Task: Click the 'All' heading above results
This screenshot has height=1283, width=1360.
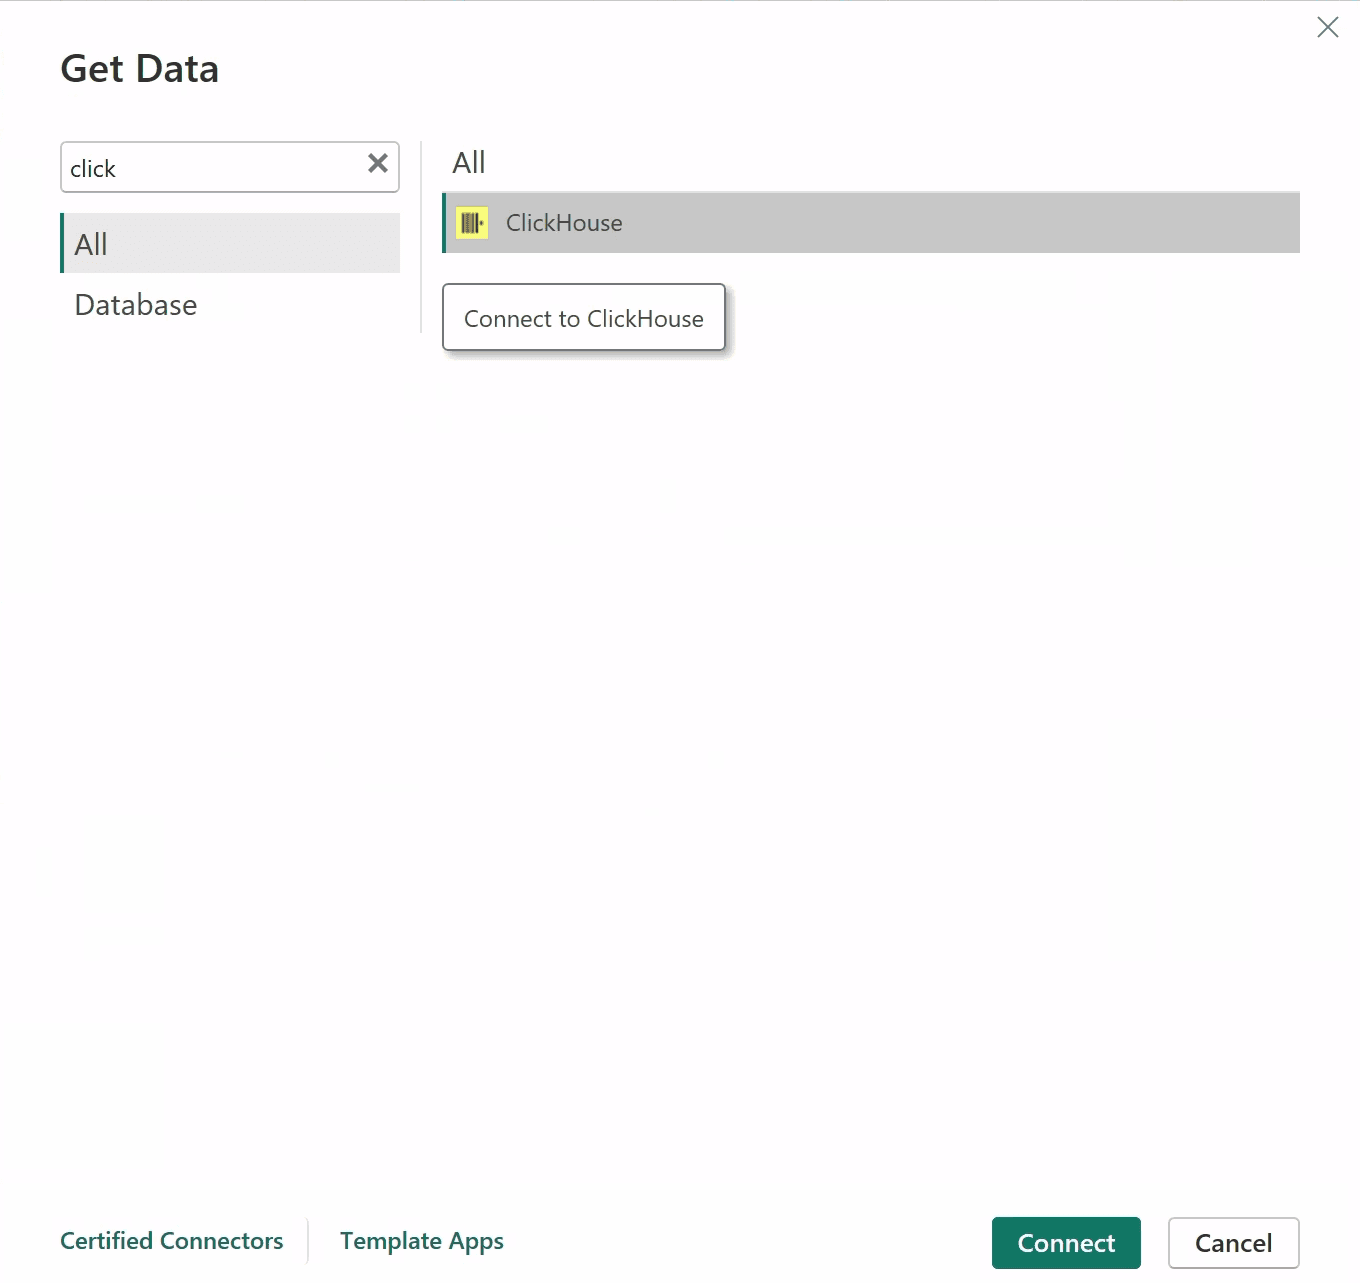Action: 469,162
